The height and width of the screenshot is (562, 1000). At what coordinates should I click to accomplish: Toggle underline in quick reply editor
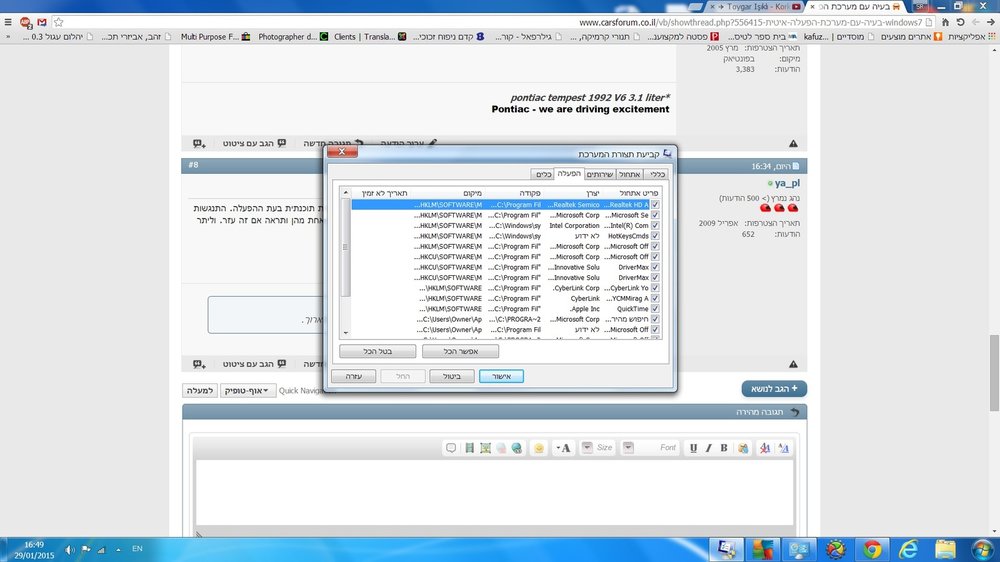pos(693,448)
